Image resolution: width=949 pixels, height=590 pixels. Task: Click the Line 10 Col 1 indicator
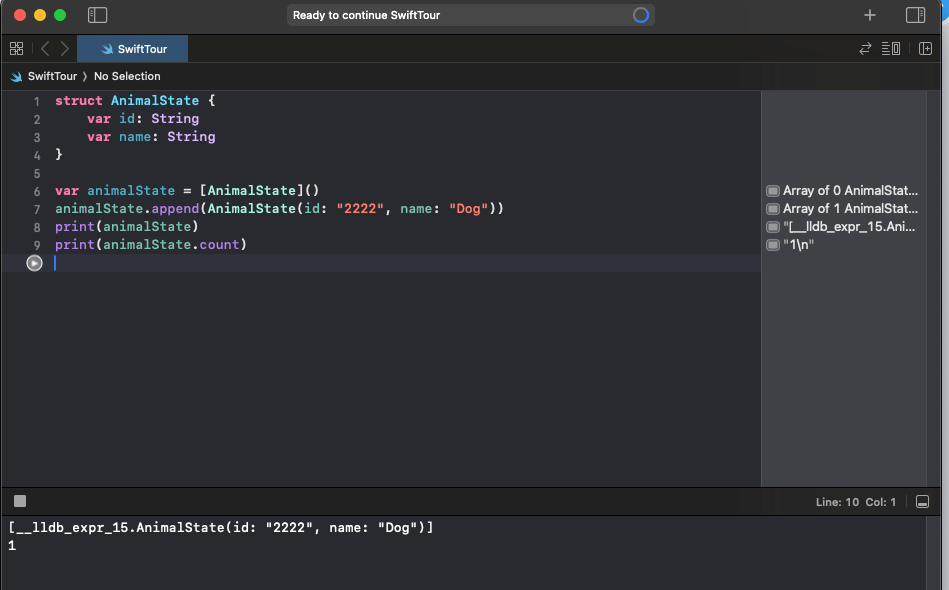coord(856,502)
